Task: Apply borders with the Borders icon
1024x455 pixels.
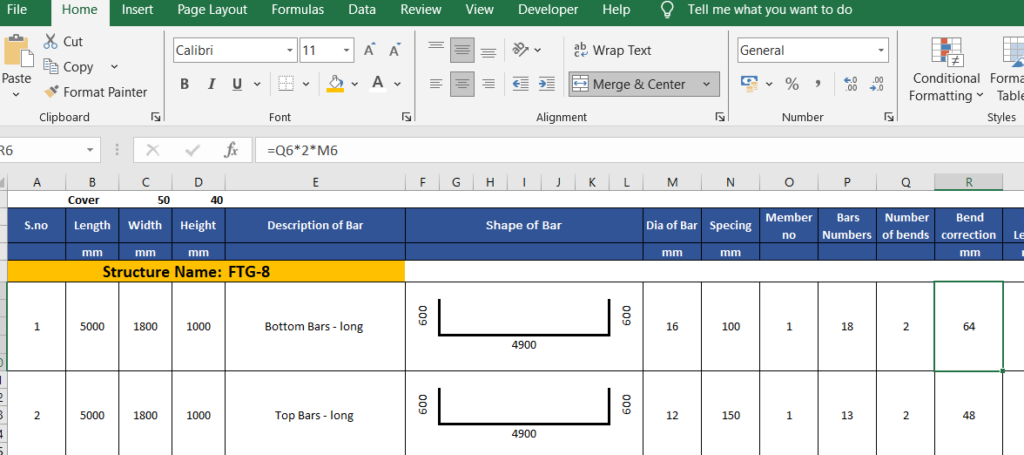Action: click(x=285, y=84)
